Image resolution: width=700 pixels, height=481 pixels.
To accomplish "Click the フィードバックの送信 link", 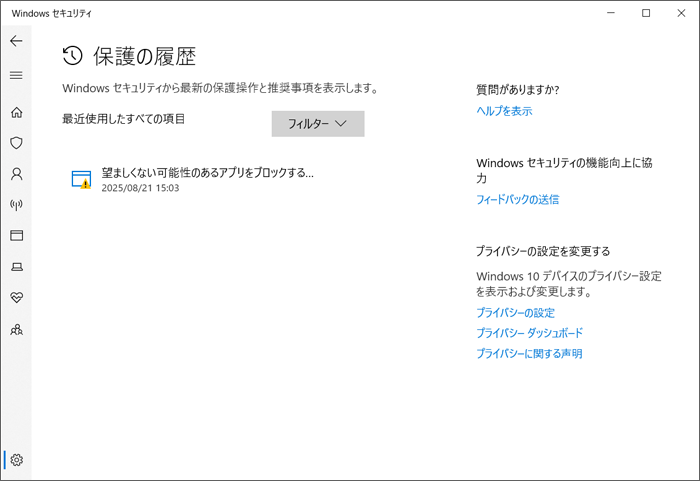I will [x=517, y=199].
